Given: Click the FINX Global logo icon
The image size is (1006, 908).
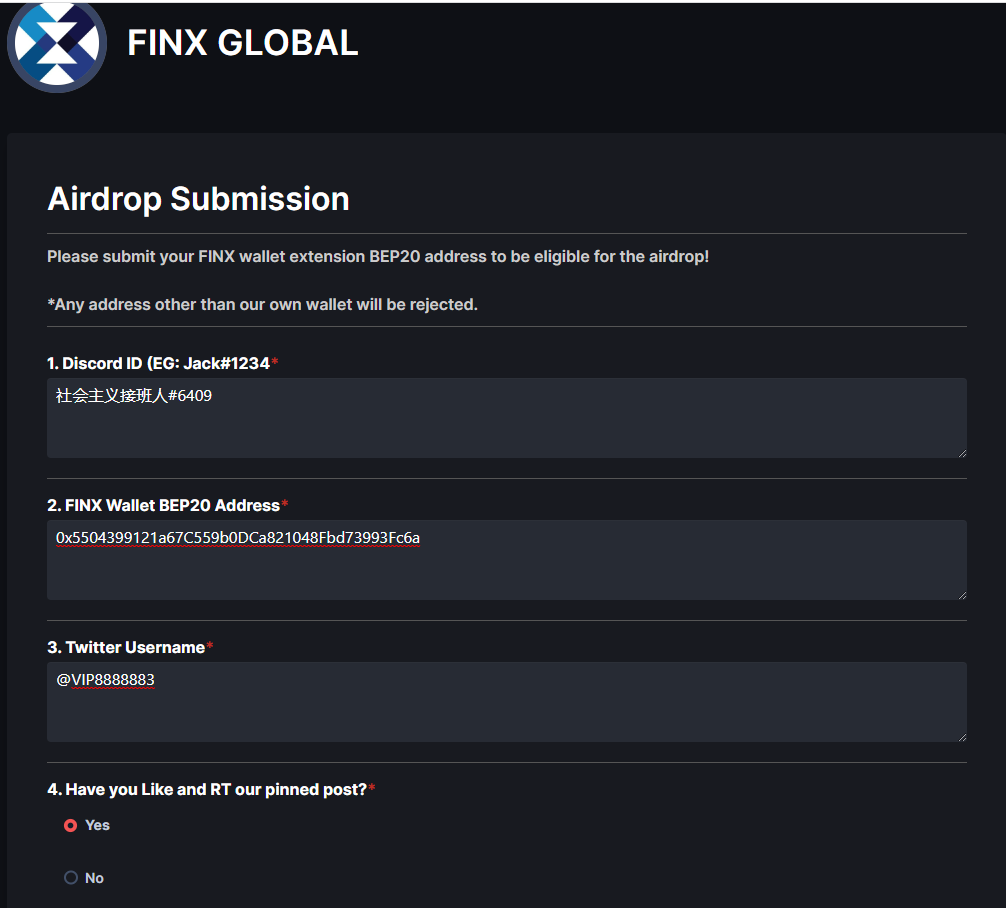Looking at the screenshot, I should pyautogui.click(x=57, y=45).
